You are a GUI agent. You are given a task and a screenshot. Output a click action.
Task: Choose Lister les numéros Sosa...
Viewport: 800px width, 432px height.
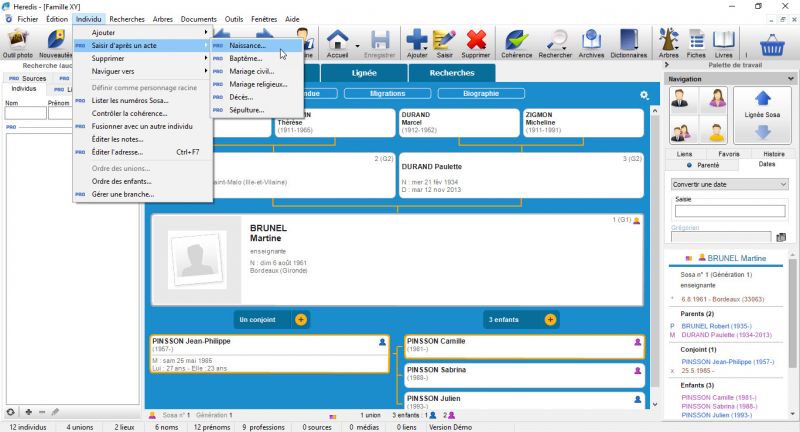[143, 100]
